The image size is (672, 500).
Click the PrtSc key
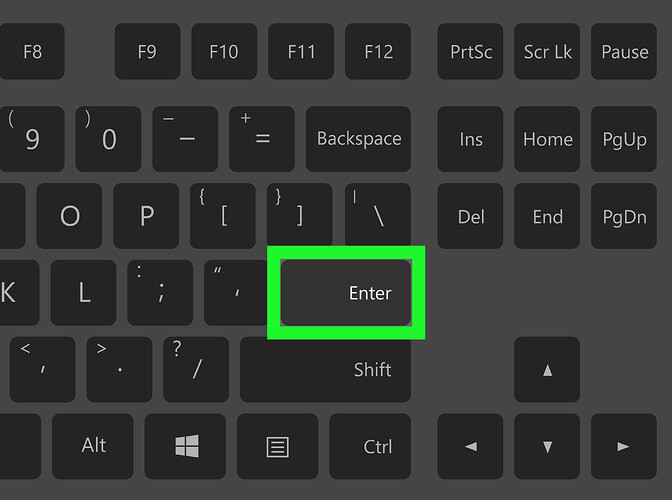(x=470, y=51)
